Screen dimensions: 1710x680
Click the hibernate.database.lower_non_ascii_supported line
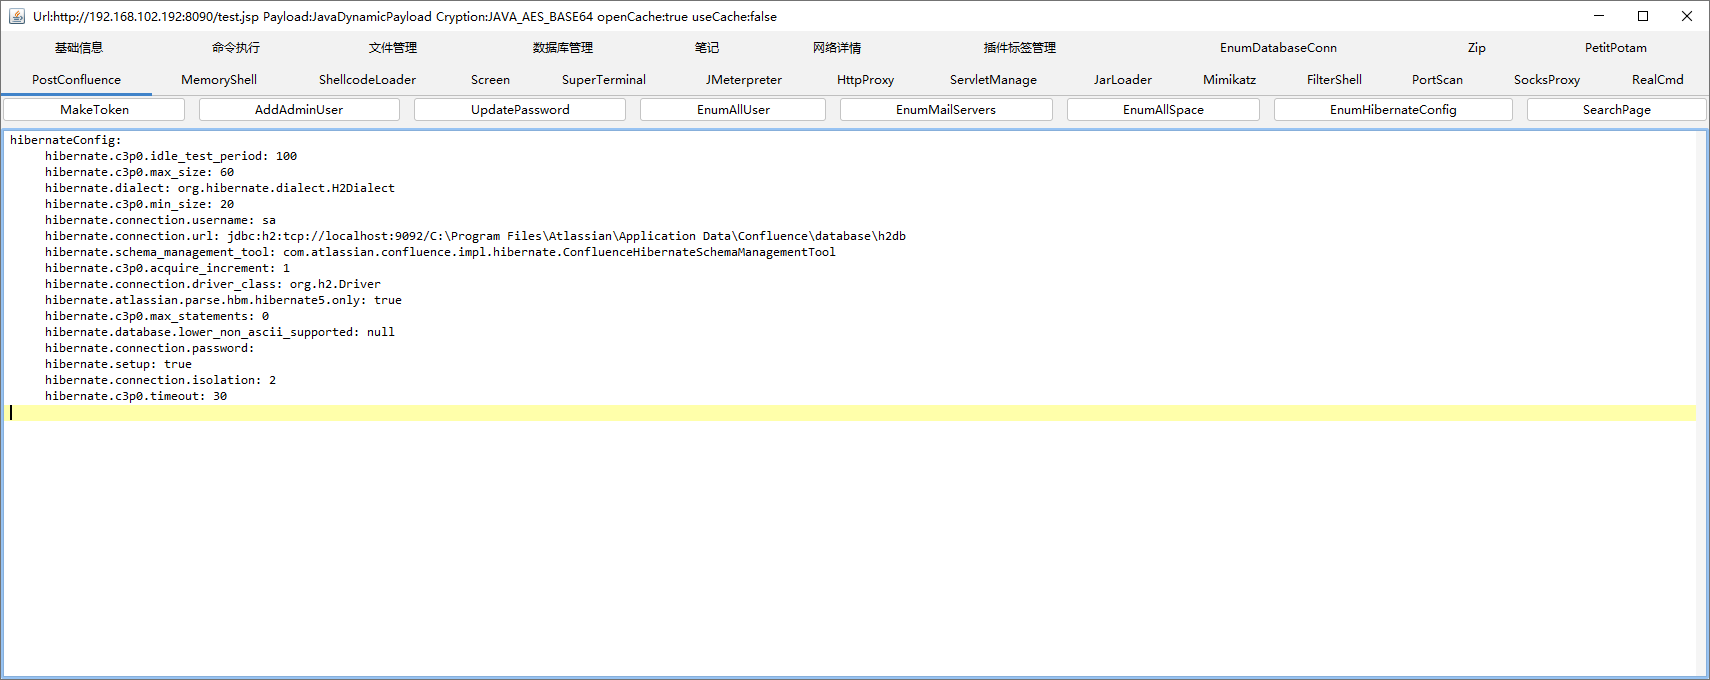pos(220,332)
